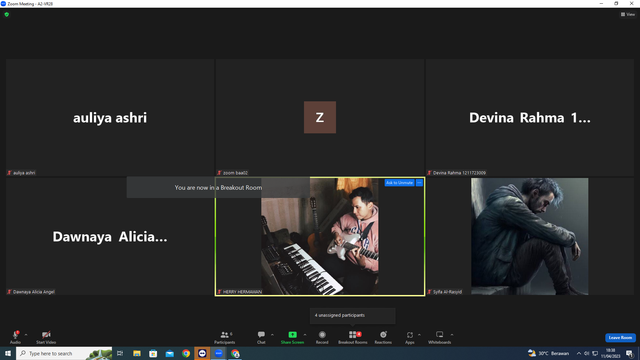
Task: Open File Explorer from taskbar
Action: coord(137,353)
